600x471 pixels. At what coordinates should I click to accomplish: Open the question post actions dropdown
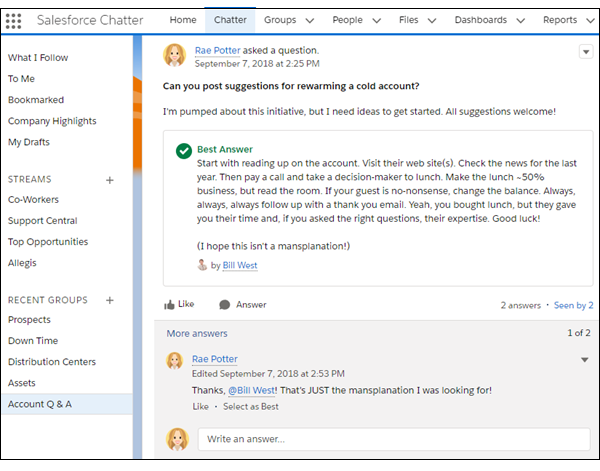[x=586, y=52]
